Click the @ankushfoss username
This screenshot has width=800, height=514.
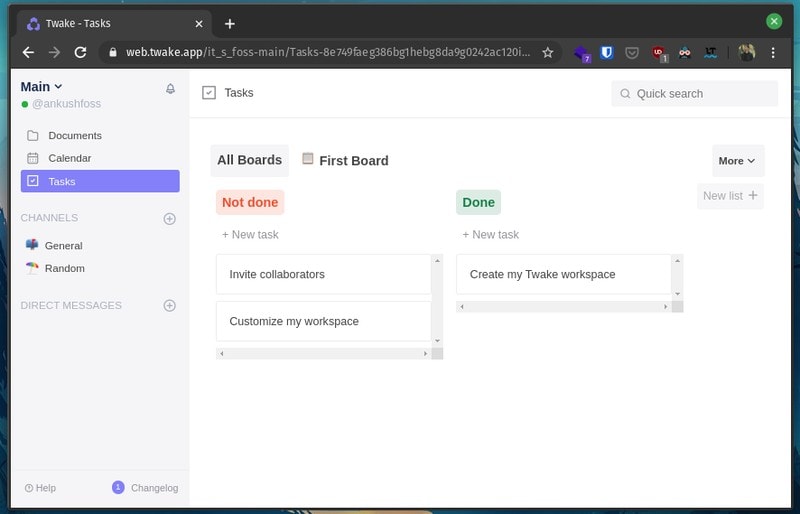(x=66, y=104)
